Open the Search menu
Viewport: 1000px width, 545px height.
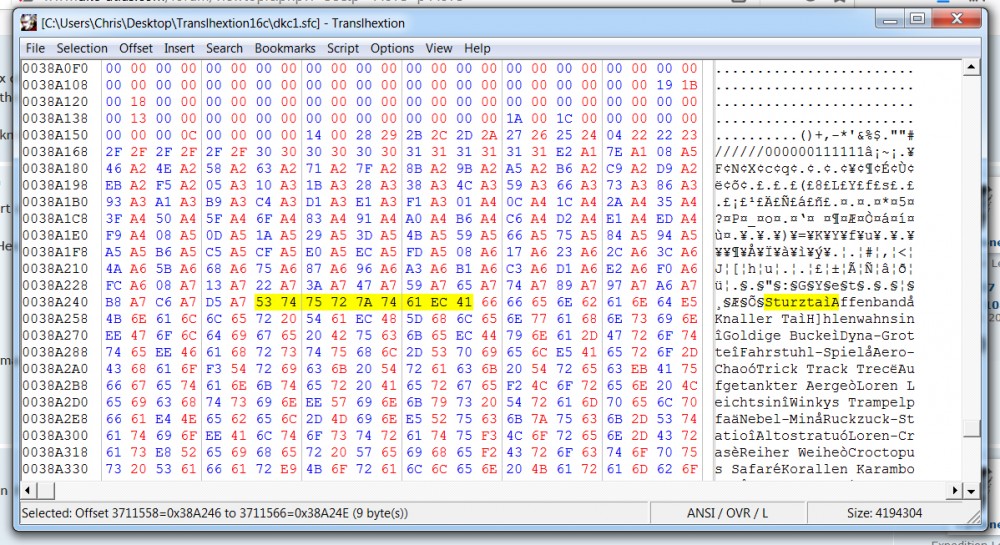[224, 48]
